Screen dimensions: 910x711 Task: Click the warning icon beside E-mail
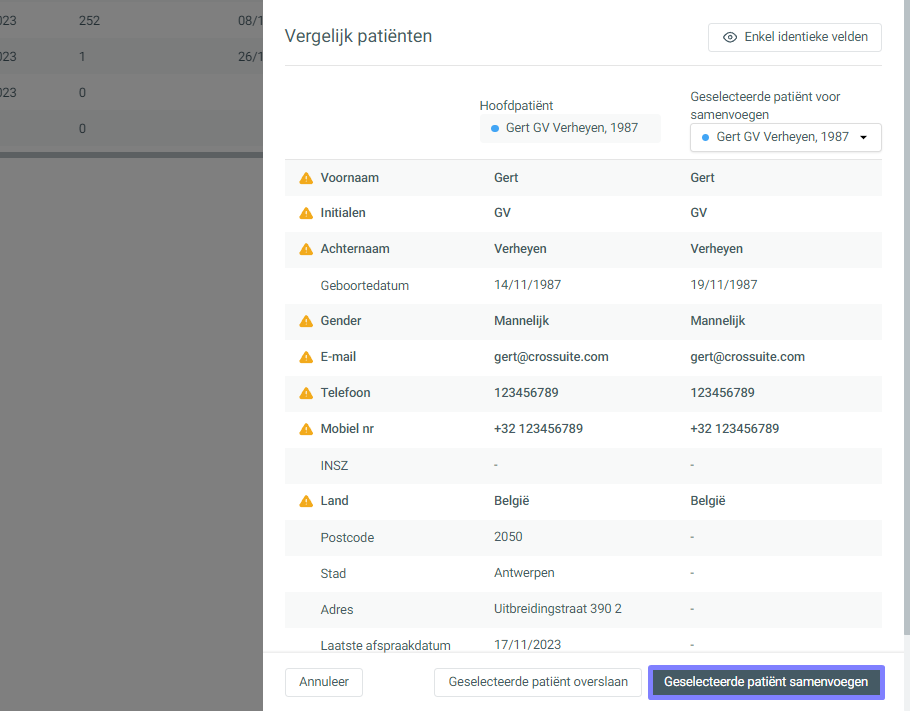tap(306, 357)
